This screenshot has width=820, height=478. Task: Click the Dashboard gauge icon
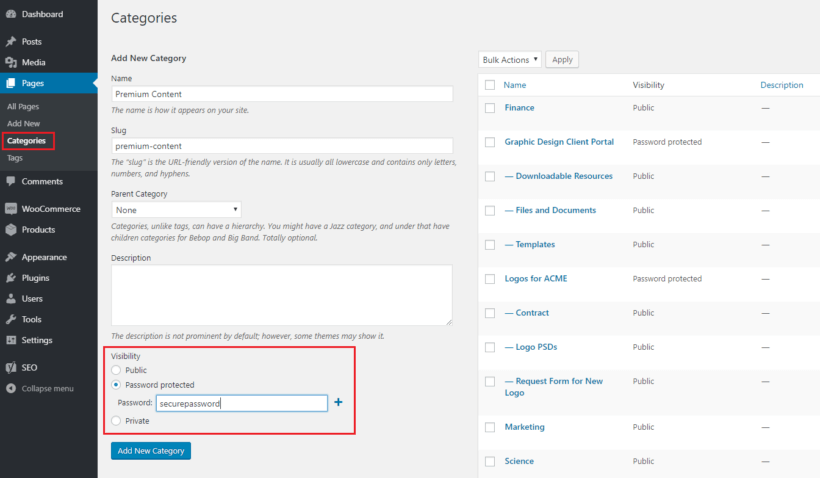pos(11,14)
